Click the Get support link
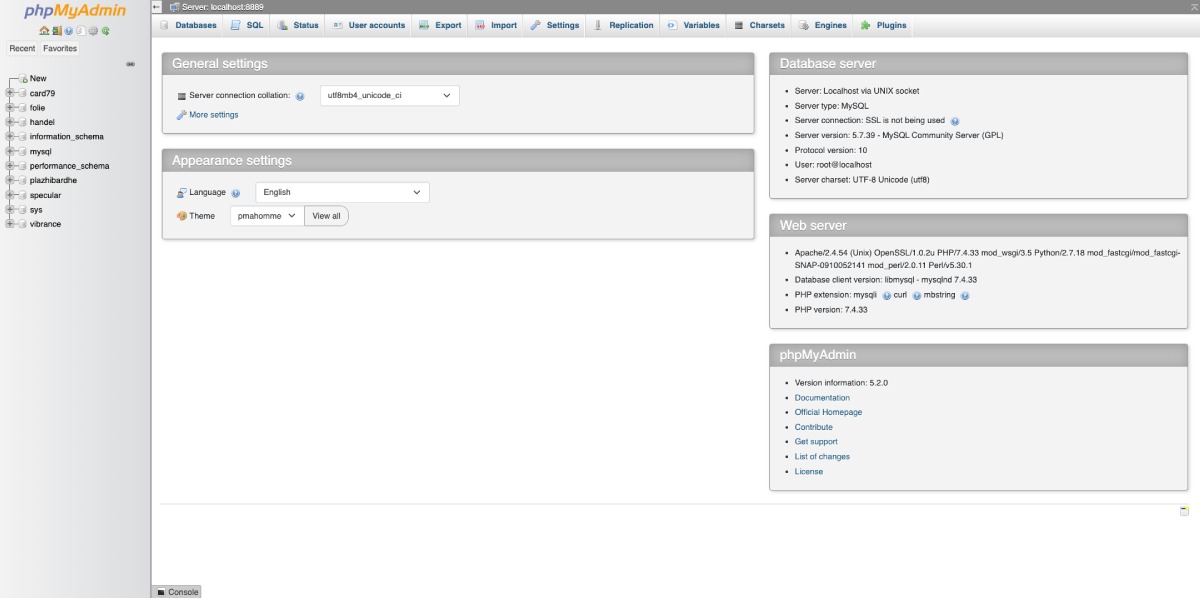 coord(816,442)
